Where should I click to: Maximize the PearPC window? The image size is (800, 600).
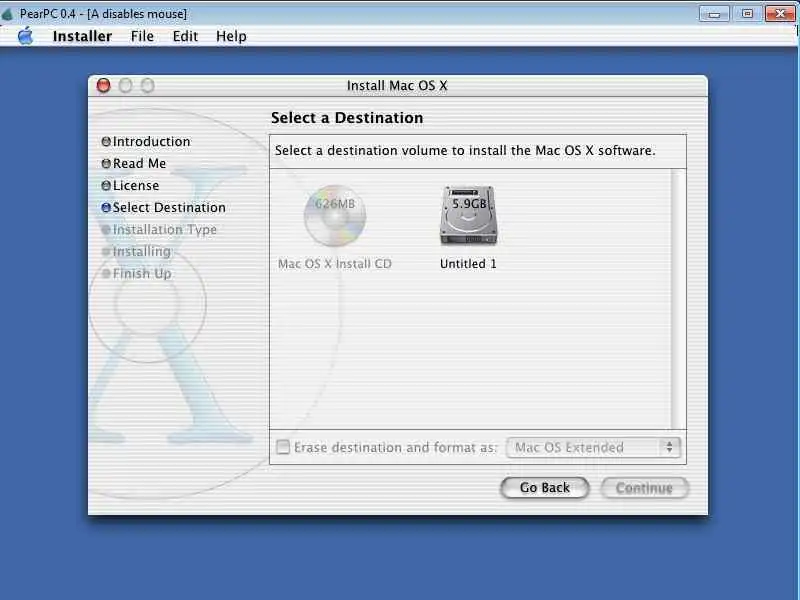point(747,14)
